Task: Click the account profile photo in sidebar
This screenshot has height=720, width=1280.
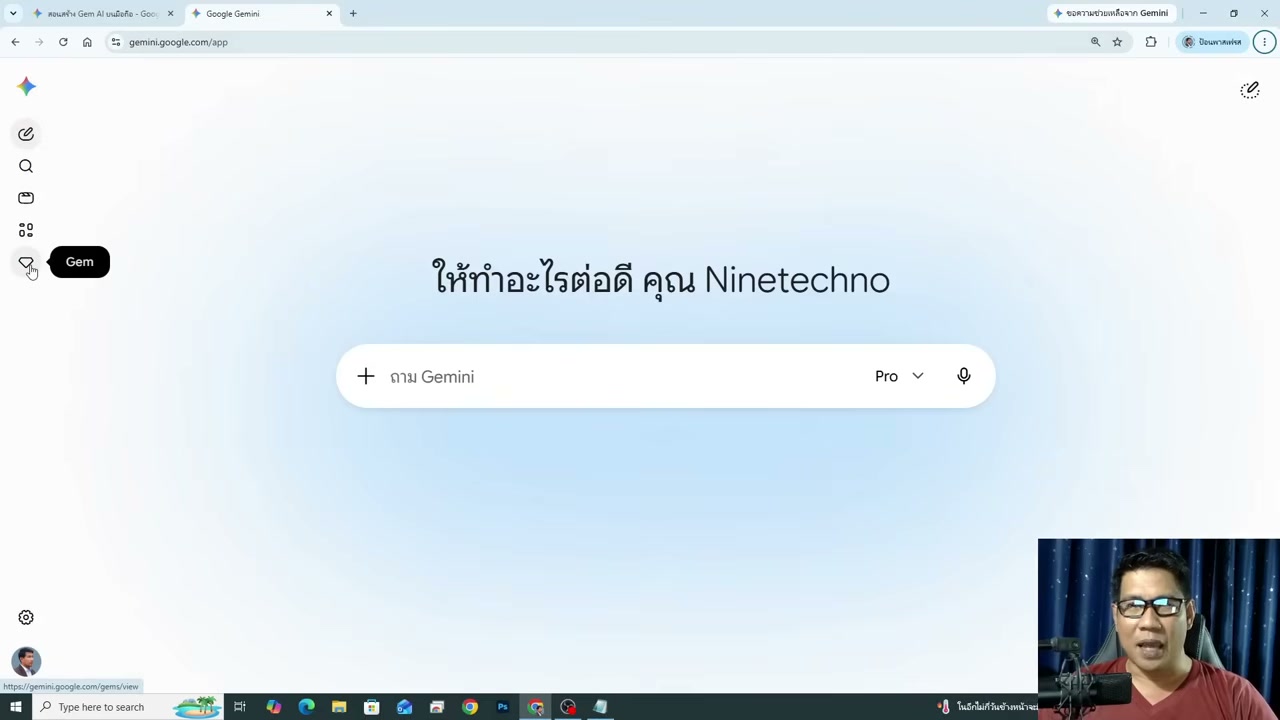Action: (26, 661)
